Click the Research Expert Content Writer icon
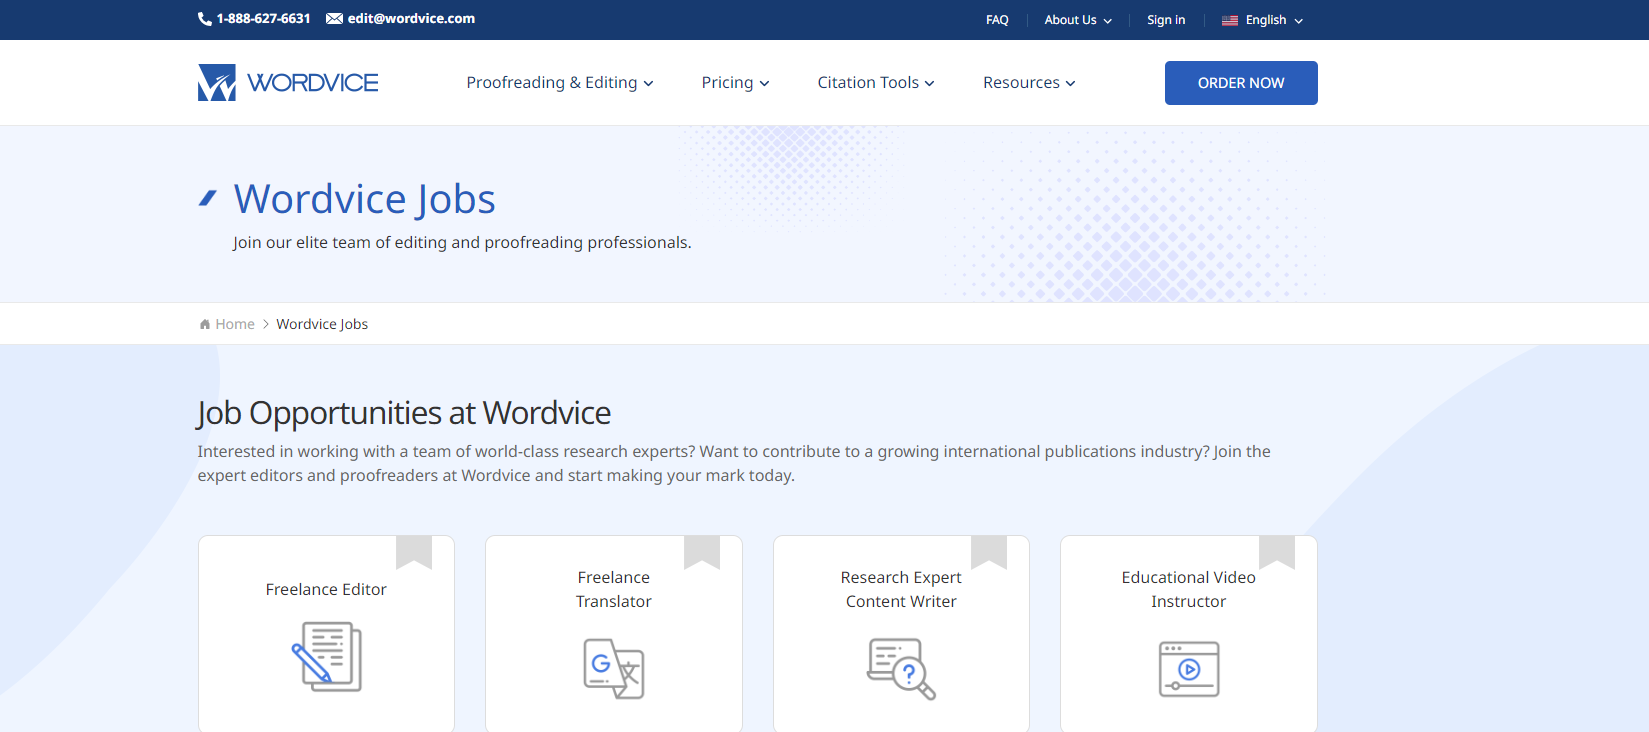 click(901, 668)
